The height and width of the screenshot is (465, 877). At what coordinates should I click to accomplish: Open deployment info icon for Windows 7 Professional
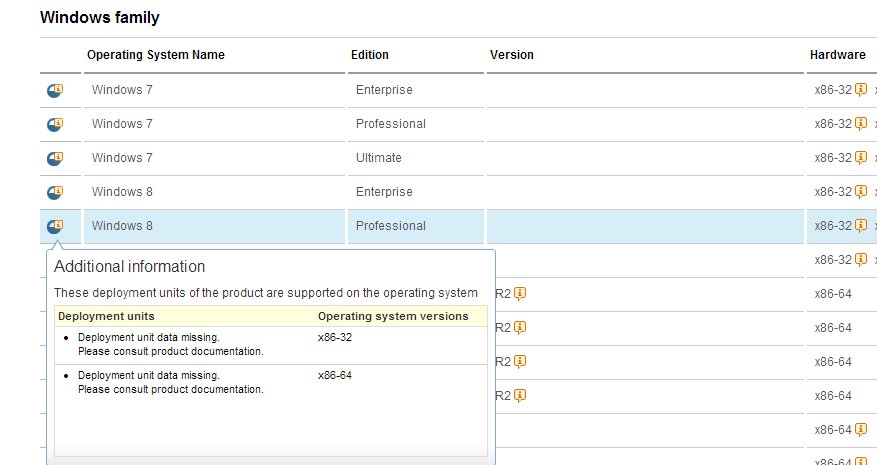[55, 124]
